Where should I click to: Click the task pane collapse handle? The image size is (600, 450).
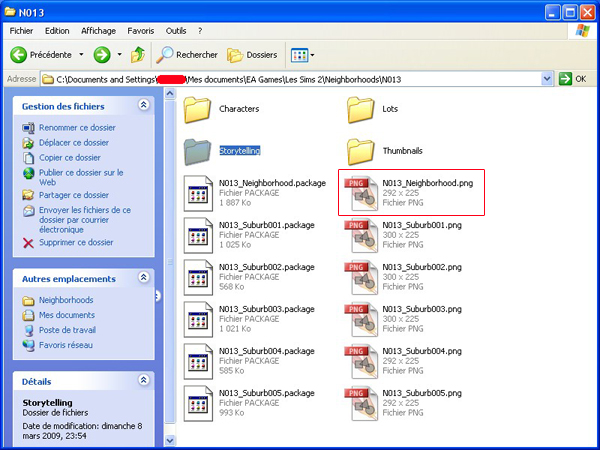(157, 296)
